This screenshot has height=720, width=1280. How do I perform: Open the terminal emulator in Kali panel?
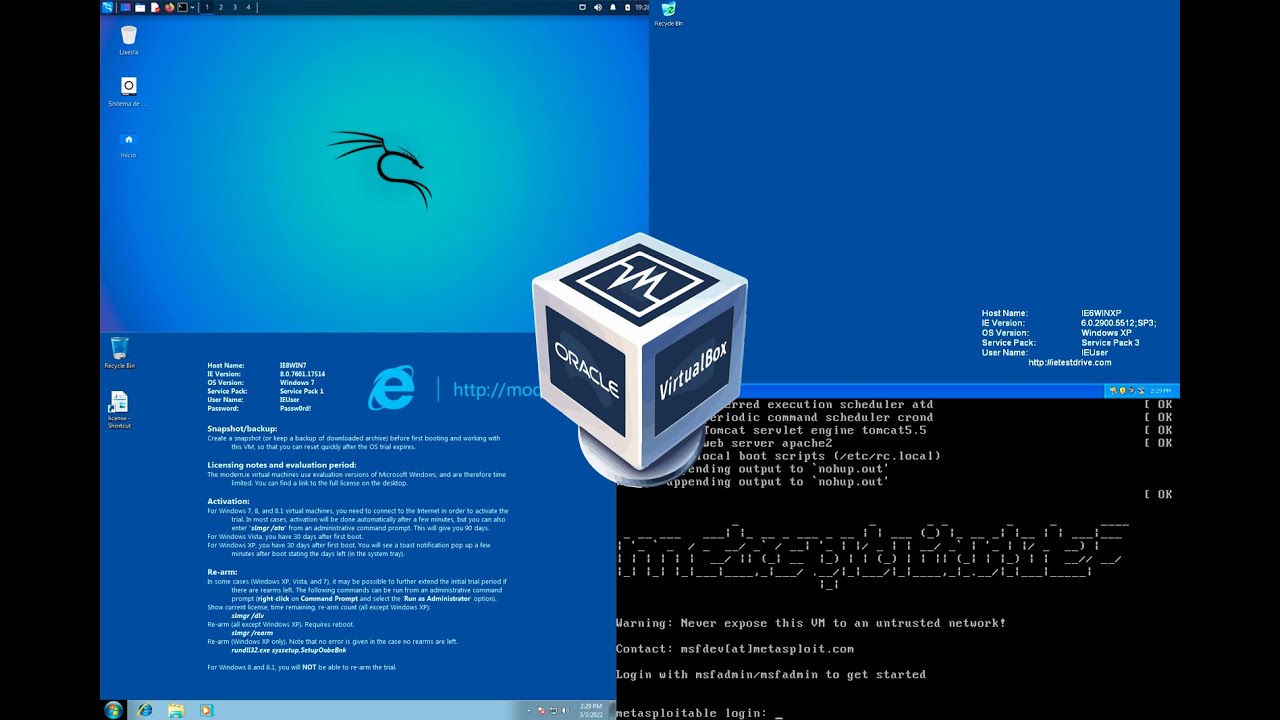coord(182,7)
